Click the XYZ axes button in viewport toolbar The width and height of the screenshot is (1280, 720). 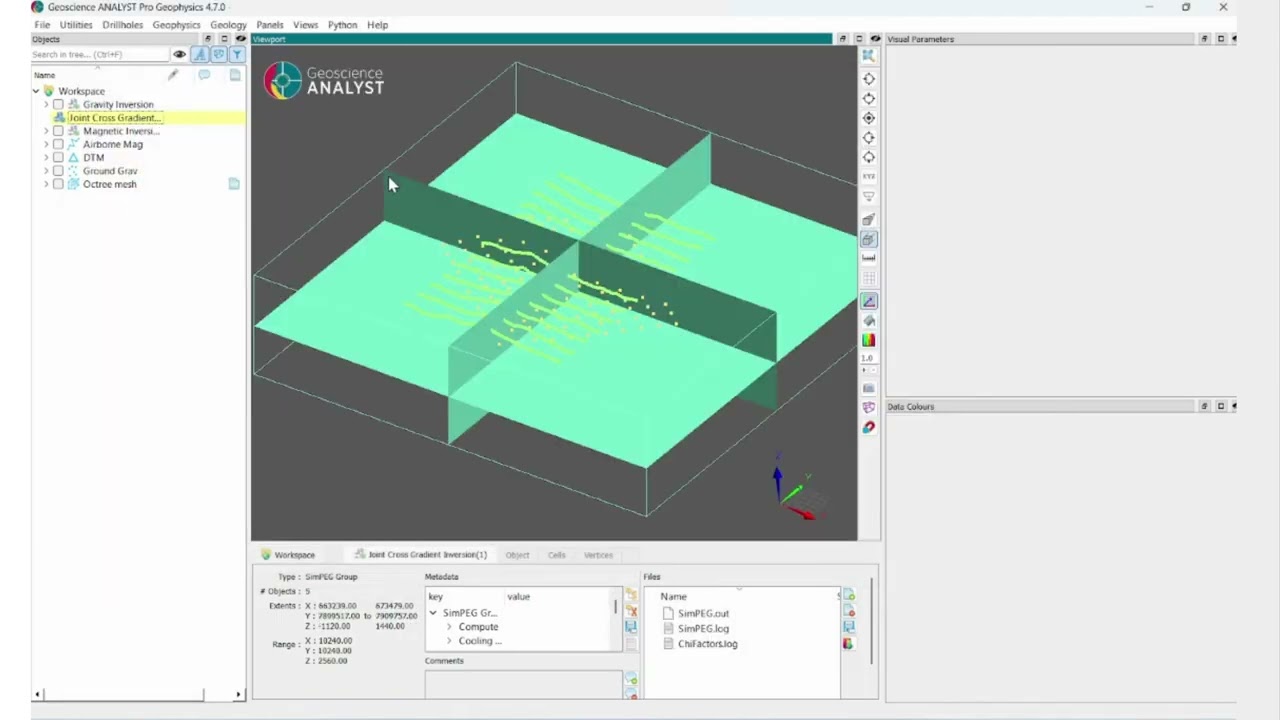tap(868, 177)
